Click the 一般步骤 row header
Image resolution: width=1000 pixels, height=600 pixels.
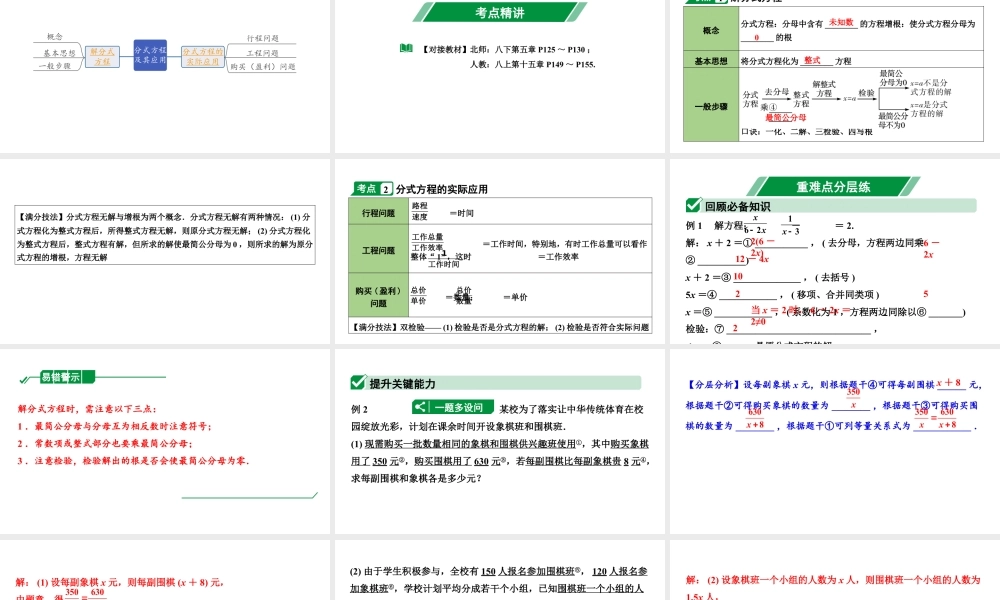(x=711, y=107)
